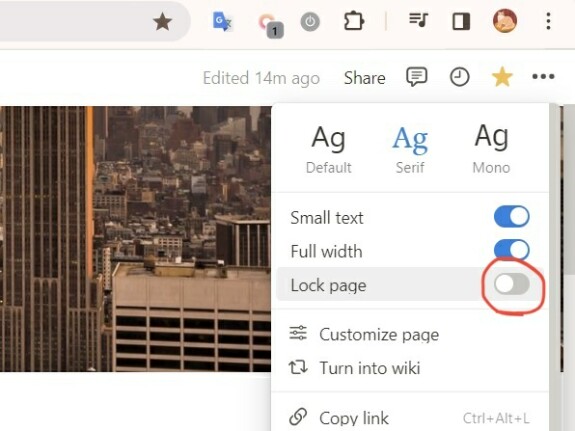This screenshot has height=431, width=575.
Task: Toggle the yellow favorite star
Action: 502,77
